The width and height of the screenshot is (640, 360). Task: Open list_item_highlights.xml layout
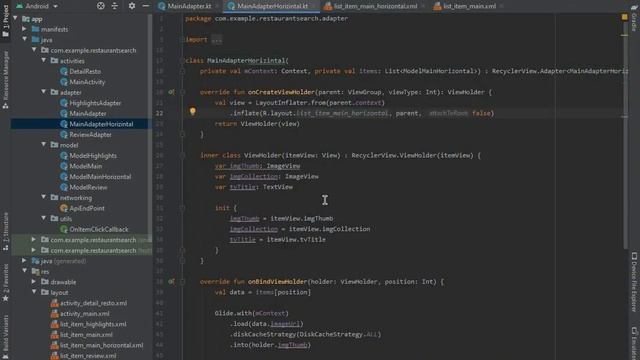[x=93, y=324]
